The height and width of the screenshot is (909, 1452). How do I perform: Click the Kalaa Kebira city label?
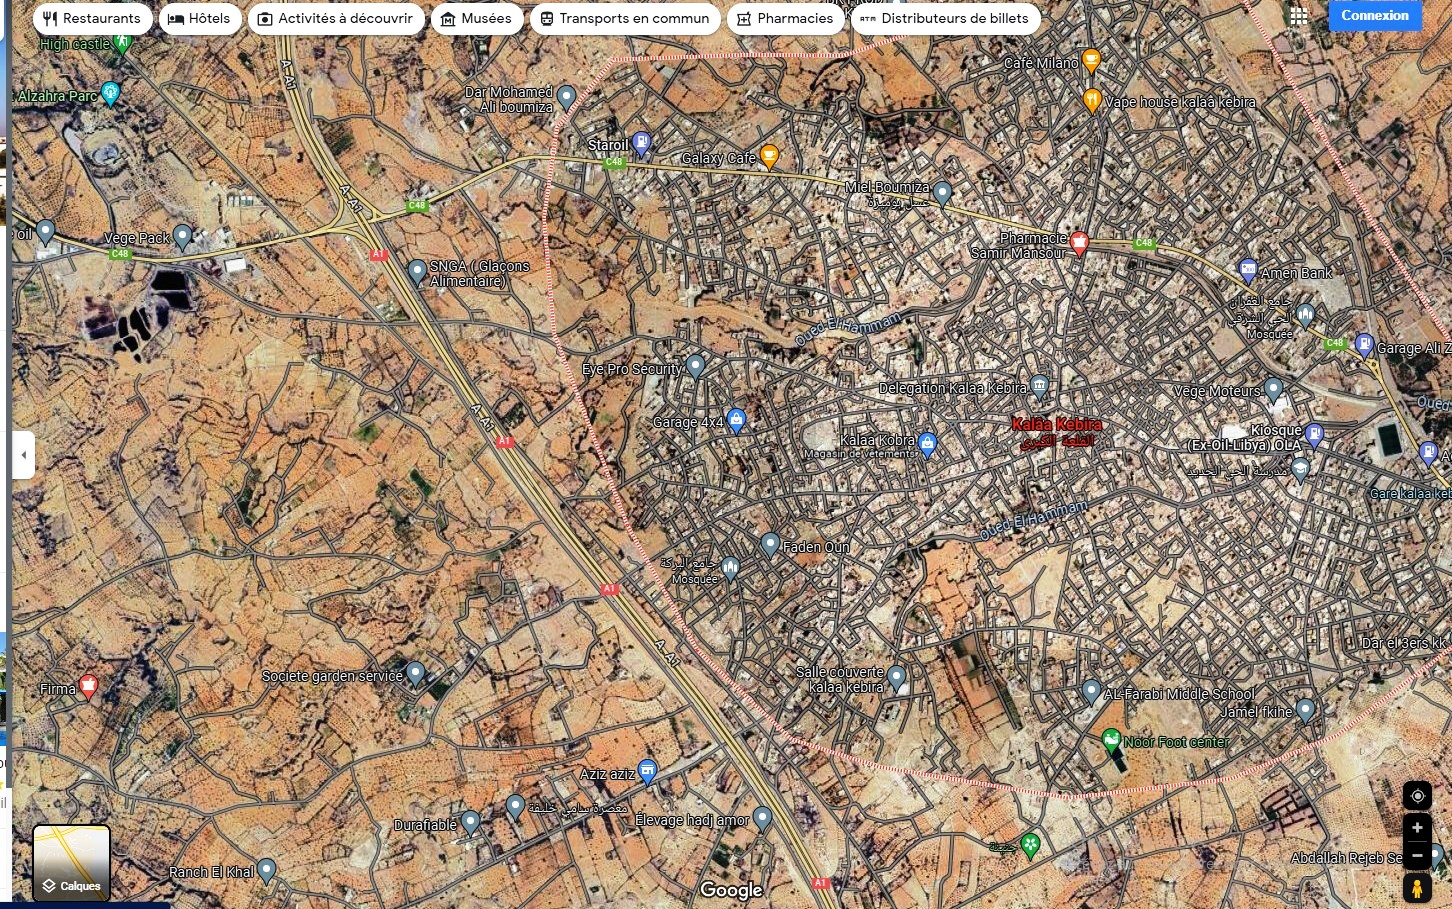(1056, 425)
